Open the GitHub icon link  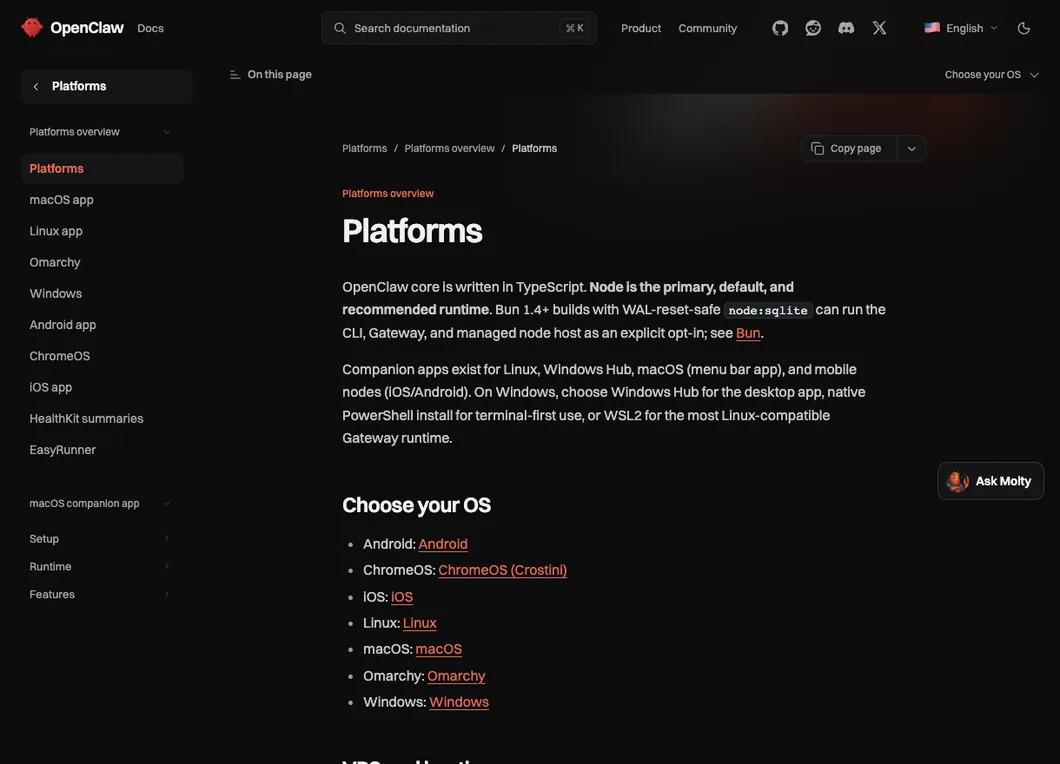point(780,28)
